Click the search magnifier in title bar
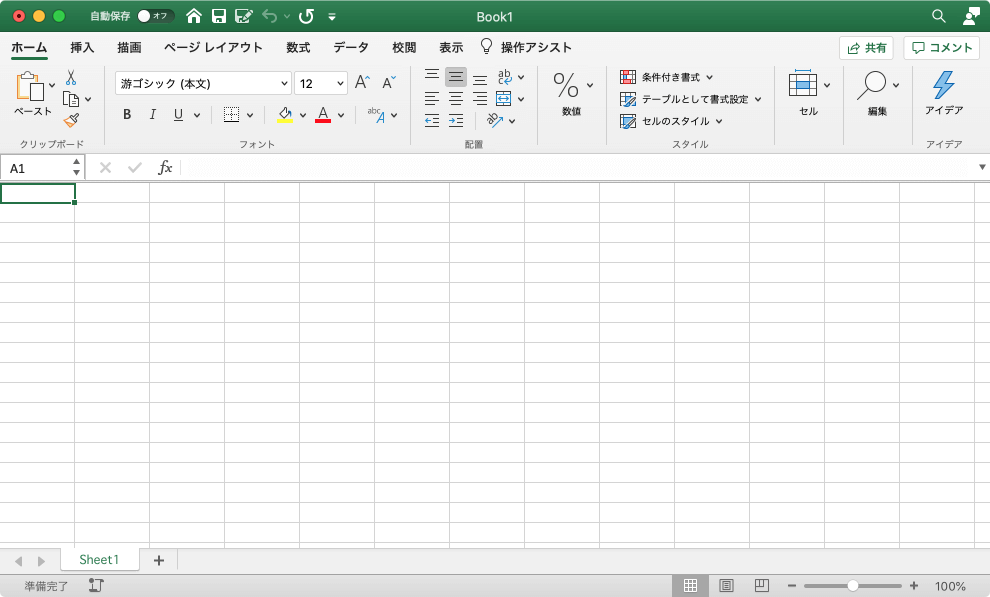 coord(939,16)
